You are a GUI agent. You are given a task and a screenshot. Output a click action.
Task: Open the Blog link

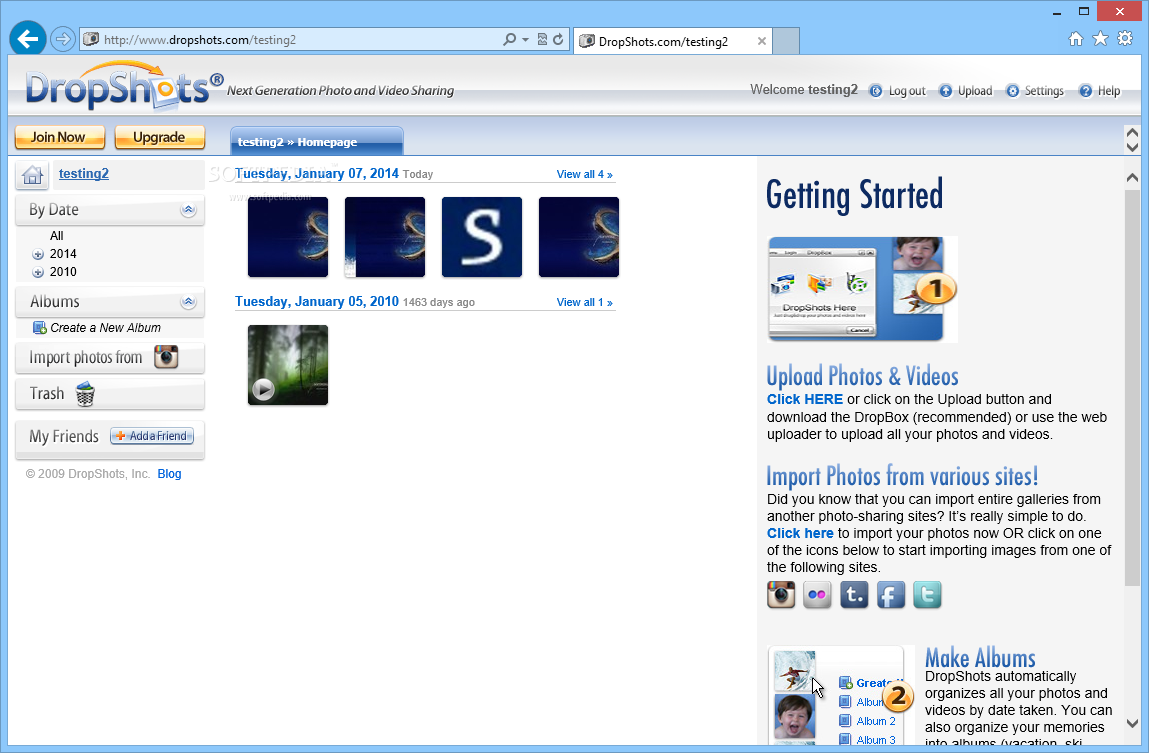click(169, 474)
